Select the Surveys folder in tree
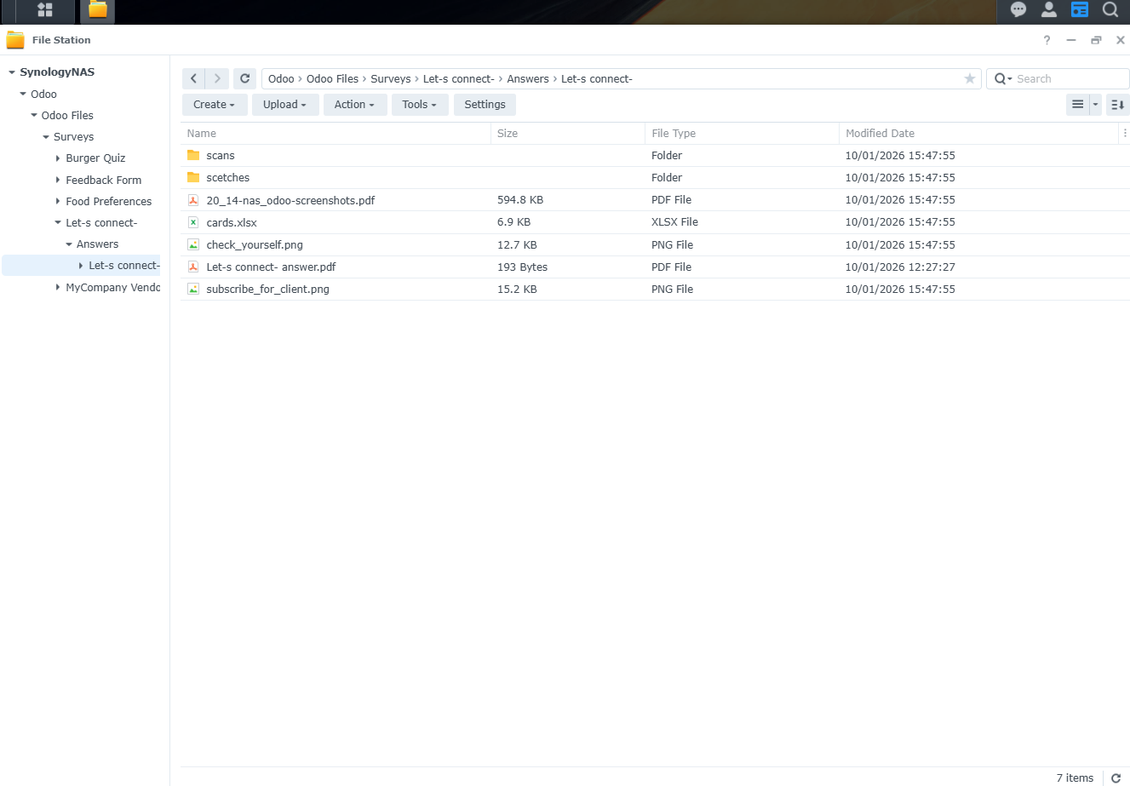The height and width of the screenshot is (786, 1130). coord(74,137)
